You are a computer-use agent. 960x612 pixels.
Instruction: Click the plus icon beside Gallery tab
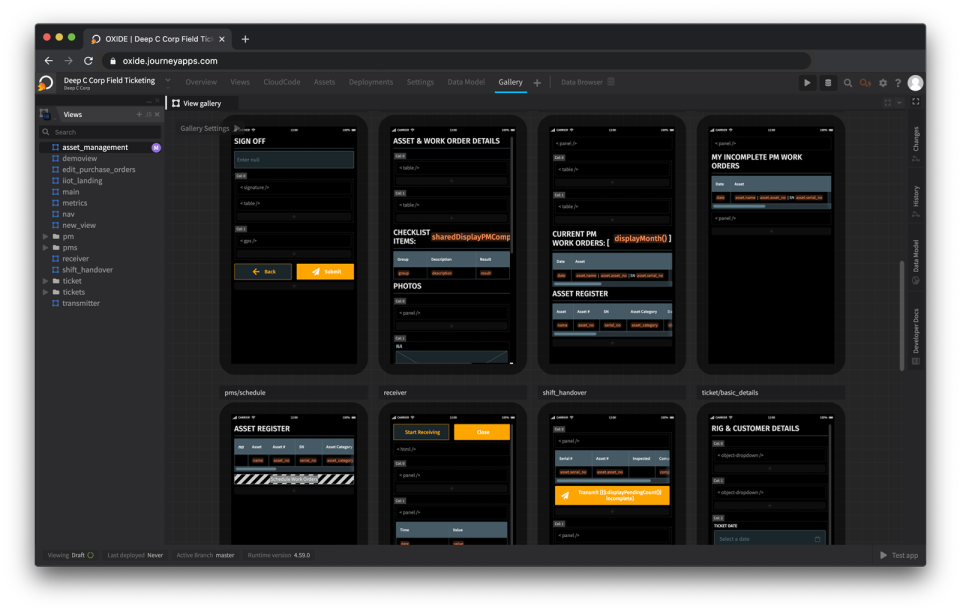pyautogui.click(x=537, y=83)
